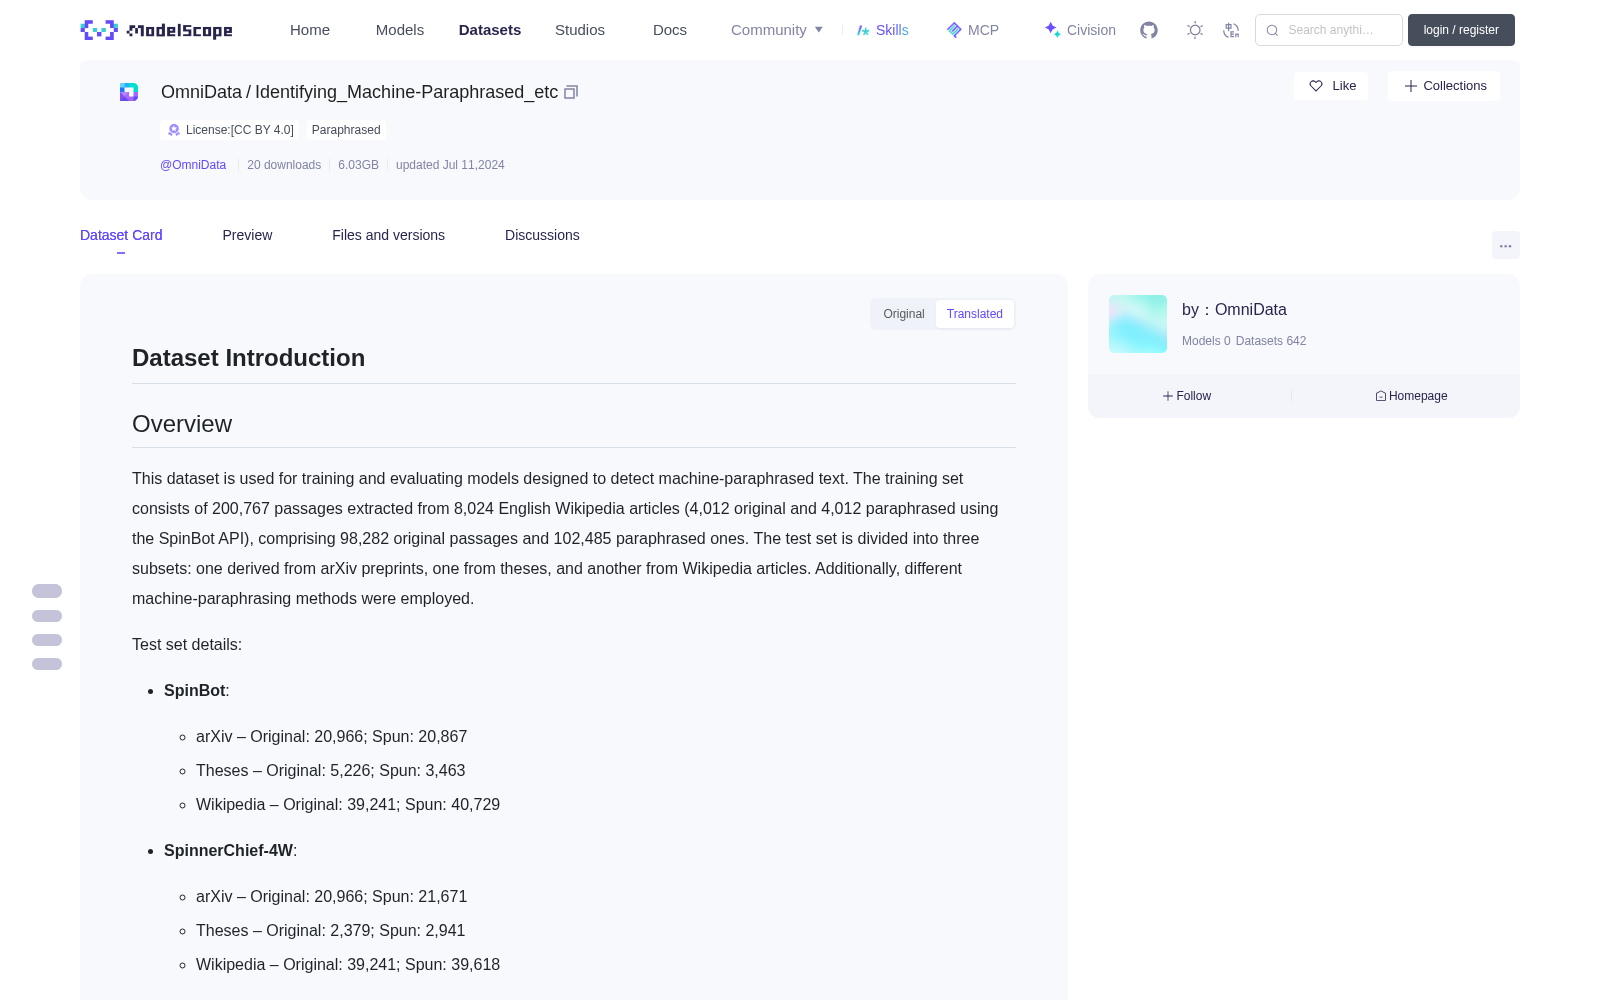The width and height of the screenshot is (1600, 1000).
Task: Click the OmniData dataset avatar icon
Action: [129, 92]
